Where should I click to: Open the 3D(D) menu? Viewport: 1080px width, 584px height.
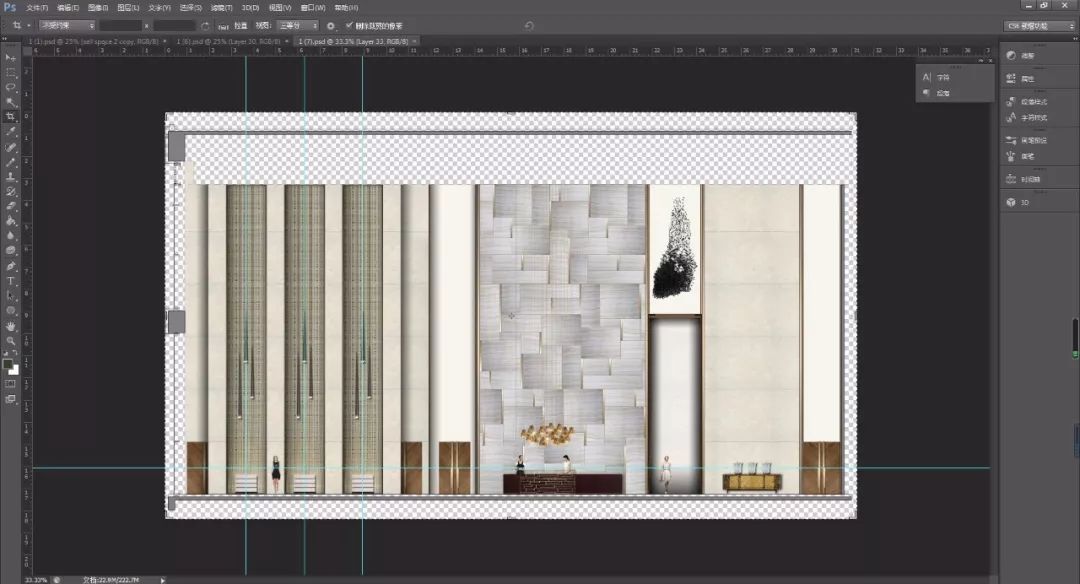(250, 7)
